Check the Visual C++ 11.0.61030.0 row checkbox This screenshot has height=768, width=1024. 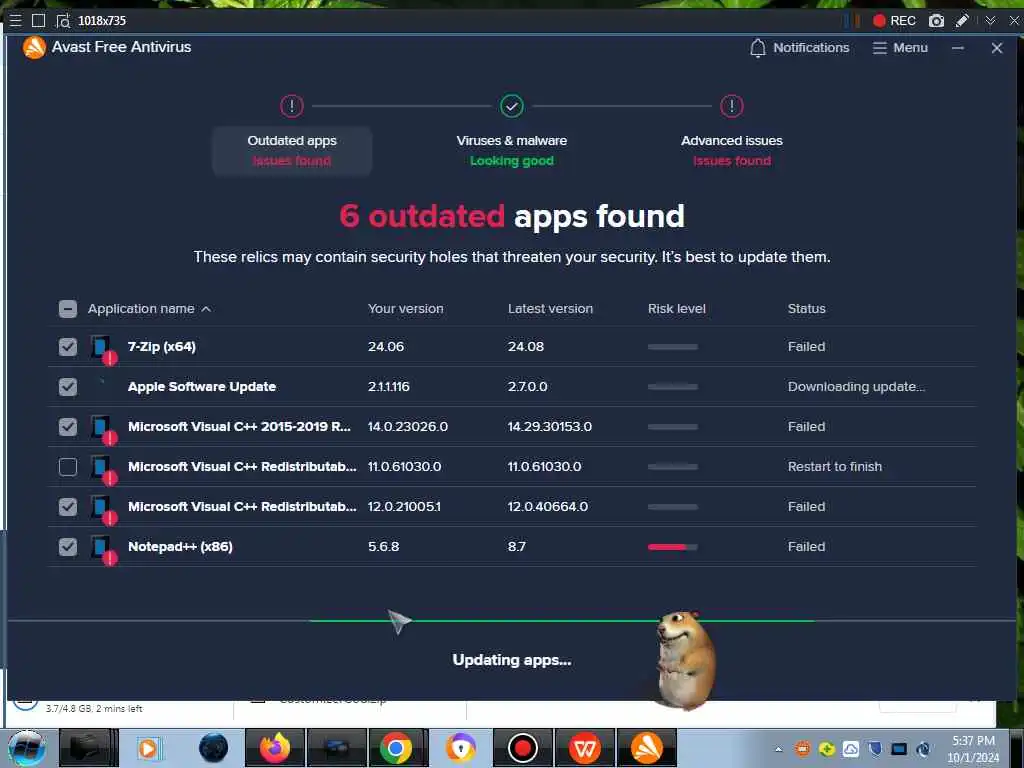tap(68, 467)
